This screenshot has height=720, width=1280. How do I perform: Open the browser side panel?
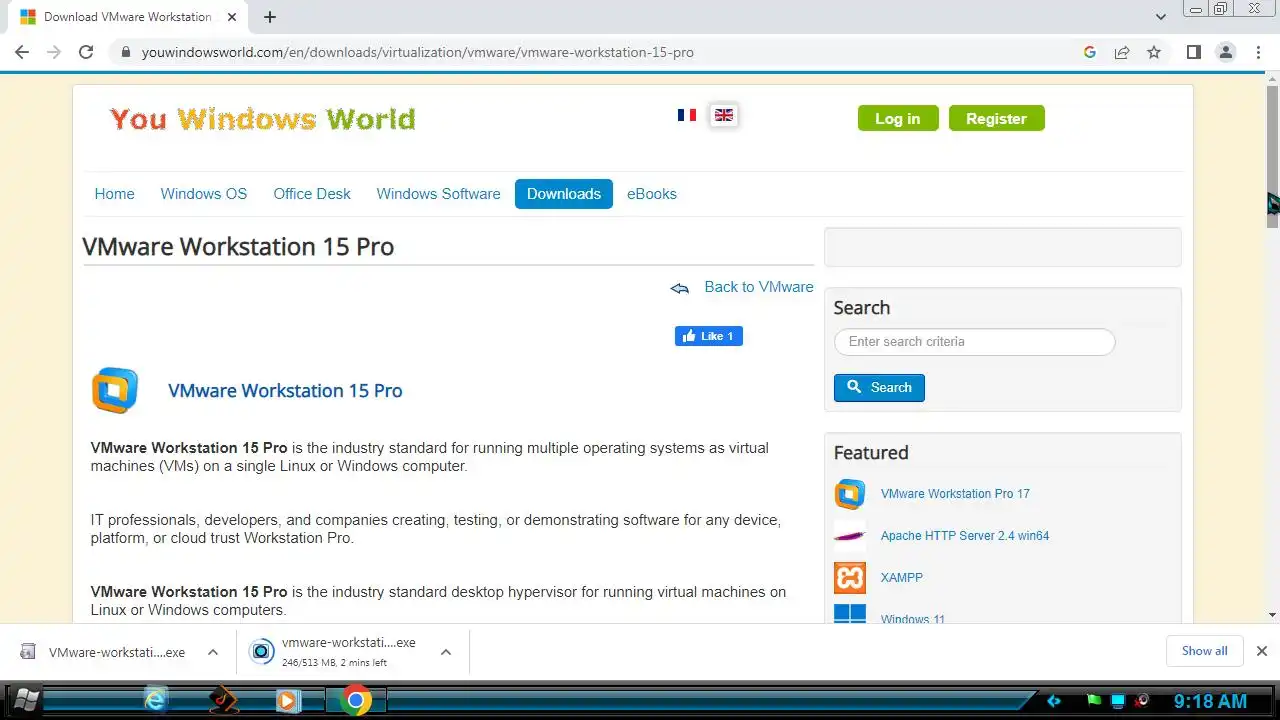point(1193,52)
